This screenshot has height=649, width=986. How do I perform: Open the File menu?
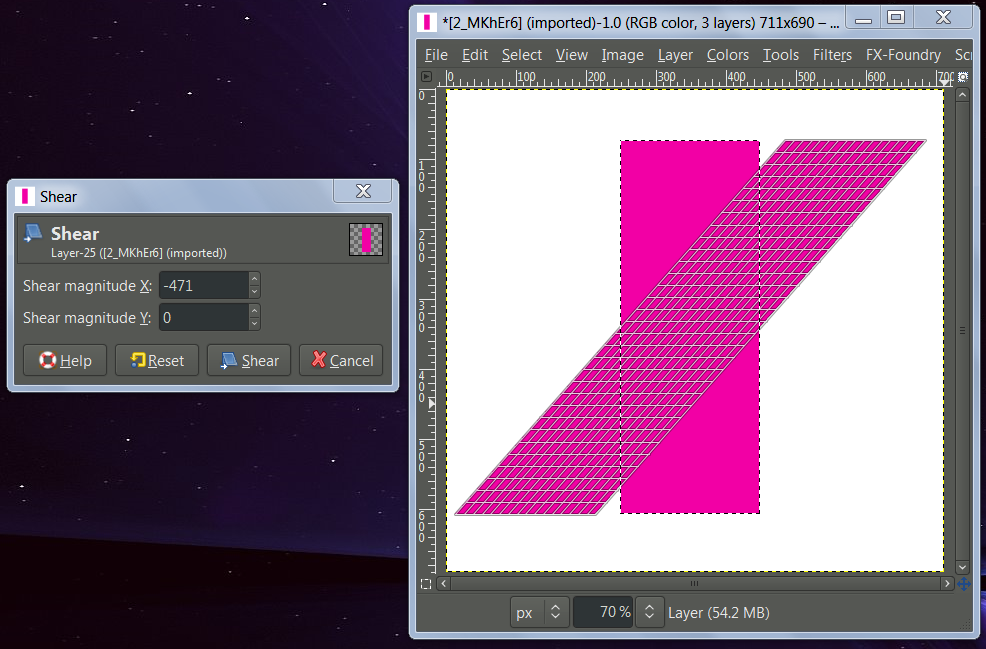(x=436, y=55)
